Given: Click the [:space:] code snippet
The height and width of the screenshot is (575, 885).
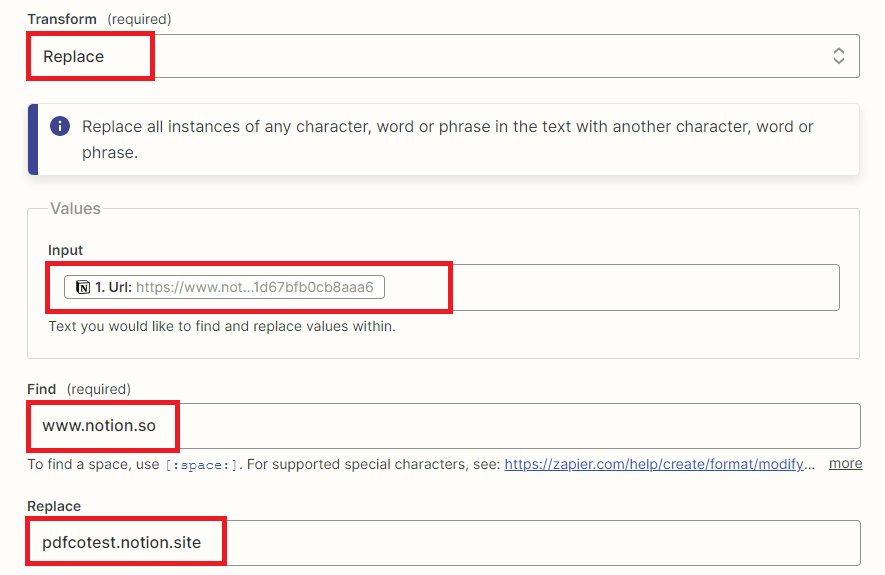Looking at the screenshot, I should [200, 465].
